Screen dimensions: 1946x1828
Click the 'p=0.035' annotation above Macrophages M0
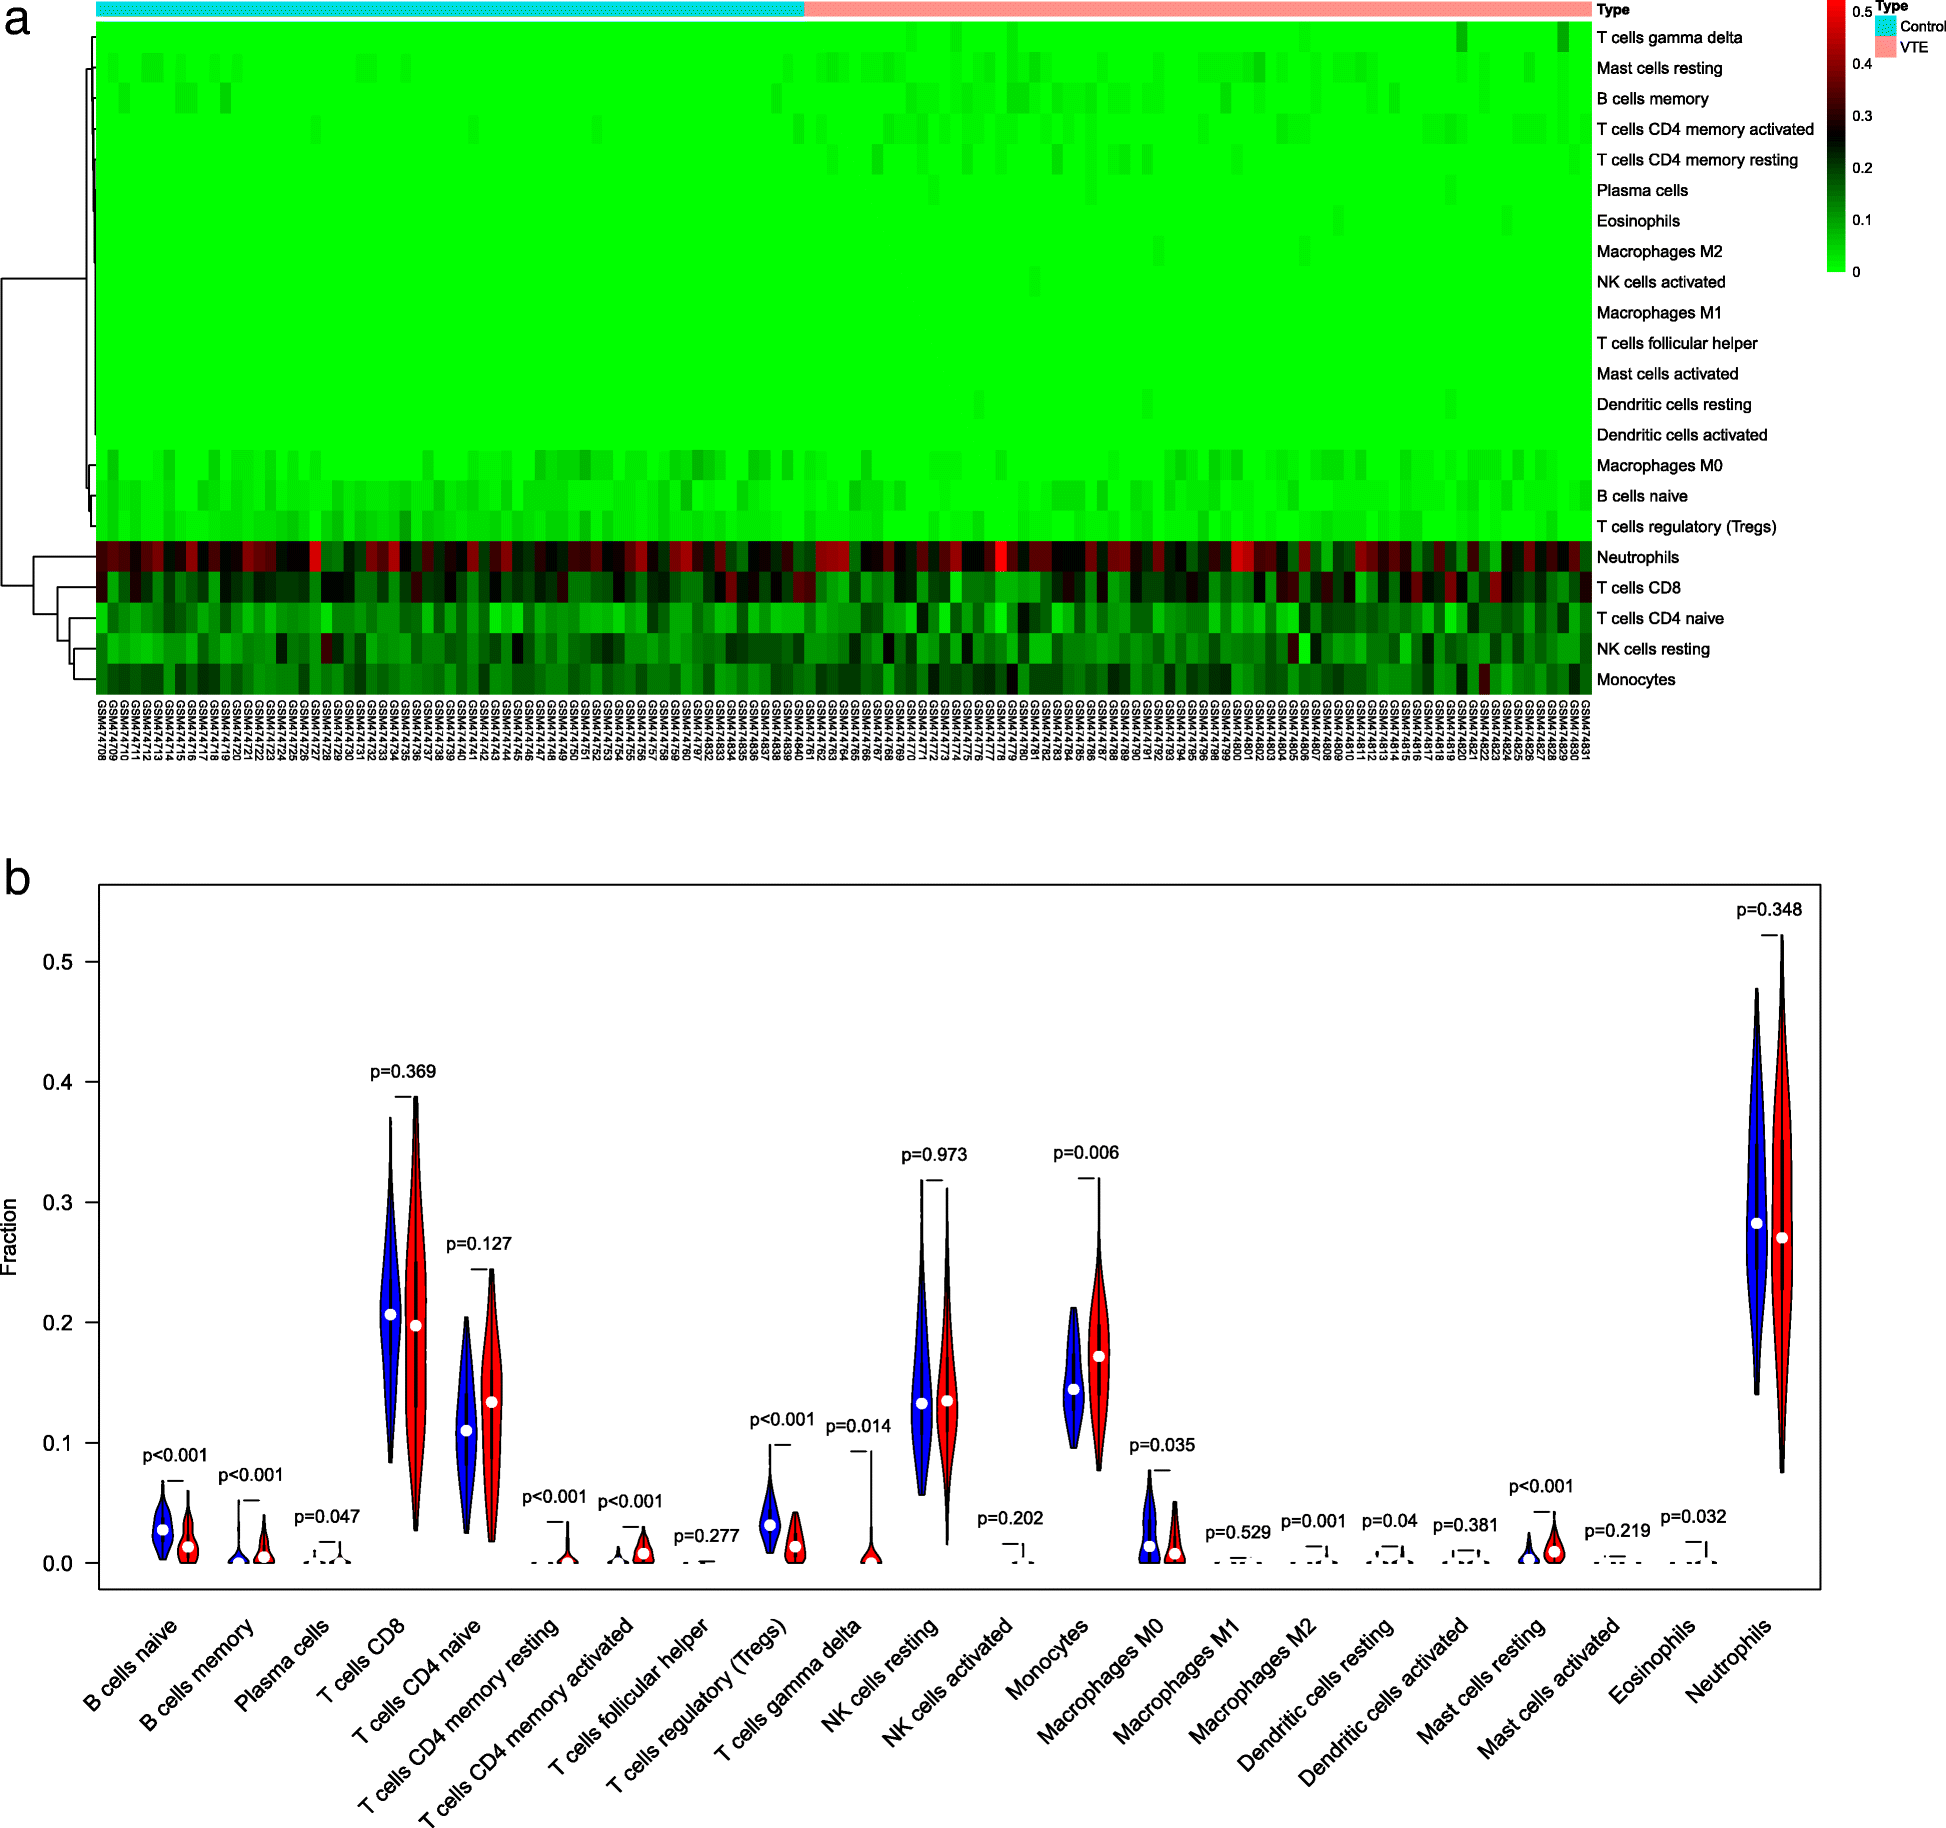pyautogui.click(x=1162, y=1445)
